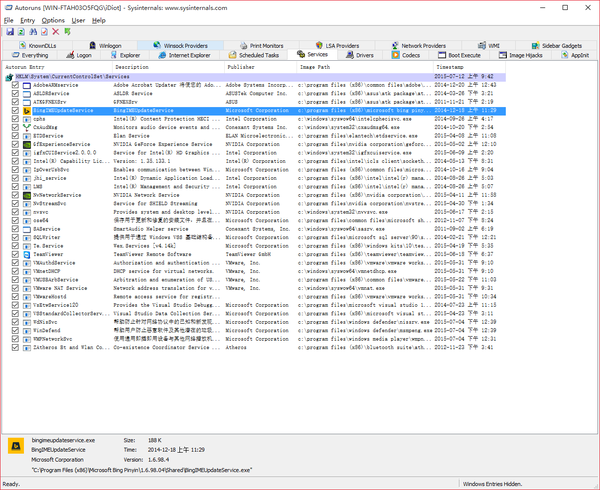Toggle the BingIMEUpdateService checkbox
600x490 pixels.
pyautogui.click(x=15, y=110)
